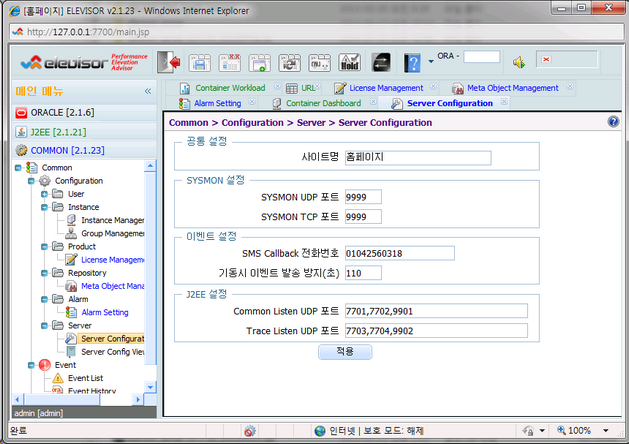Click the popup blocker status bar icon
Viewport: 629px width, 444px height.
[x=250, y=431]
